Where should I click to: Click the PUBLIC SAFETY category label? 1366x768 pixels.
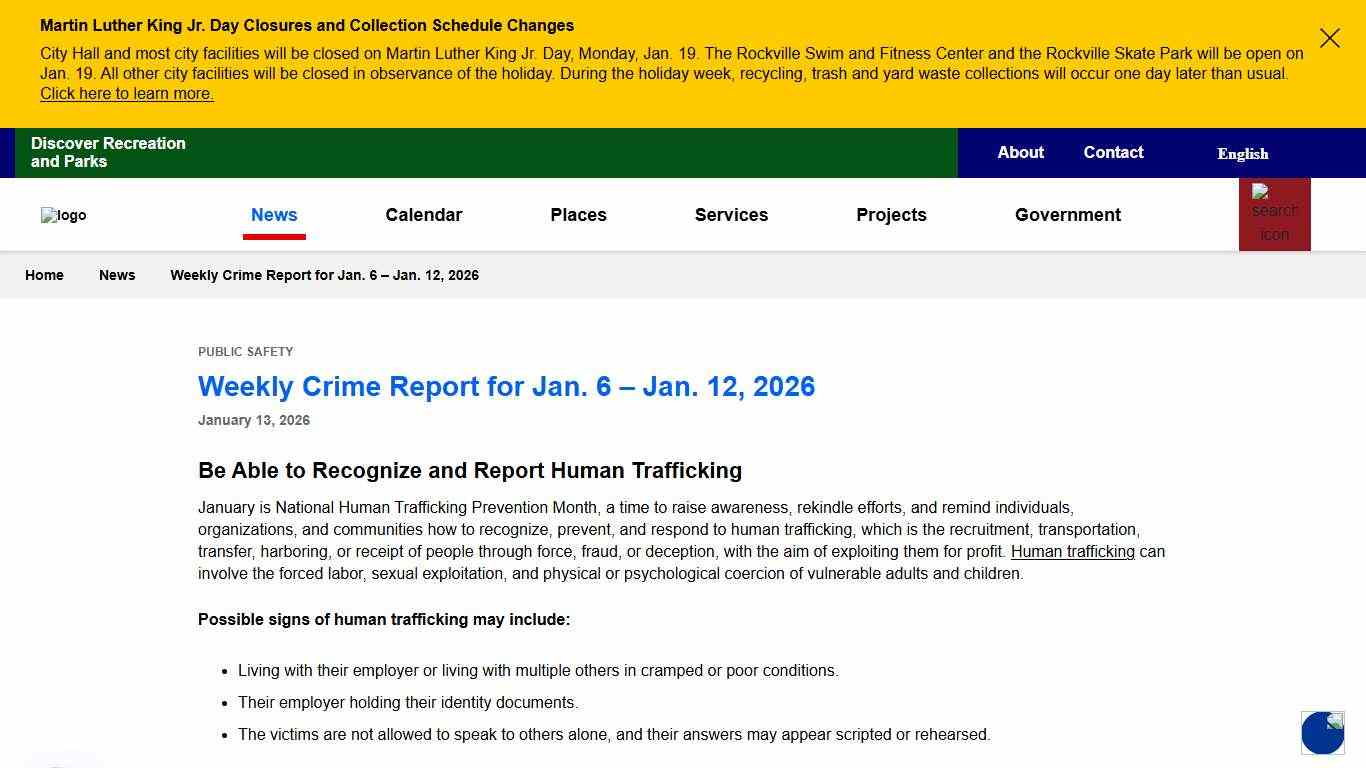point(245,351)
